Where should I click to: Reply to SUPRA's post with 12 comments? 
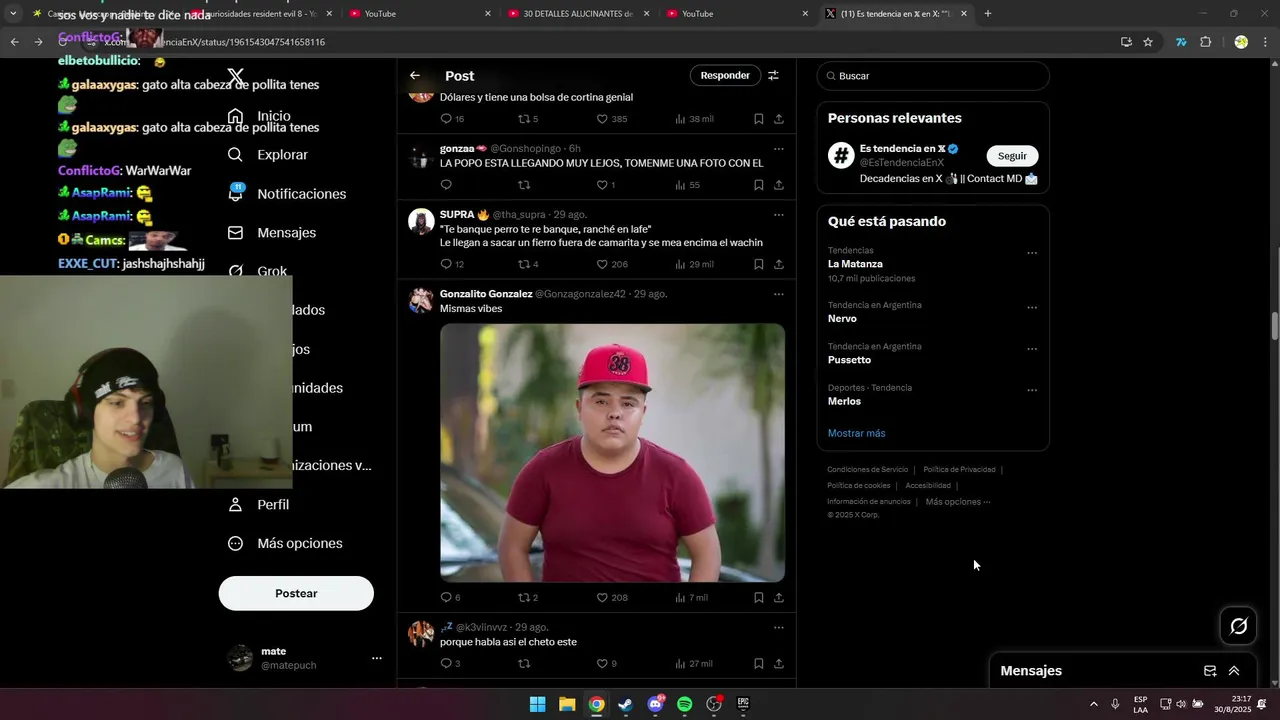click(452, 265)
